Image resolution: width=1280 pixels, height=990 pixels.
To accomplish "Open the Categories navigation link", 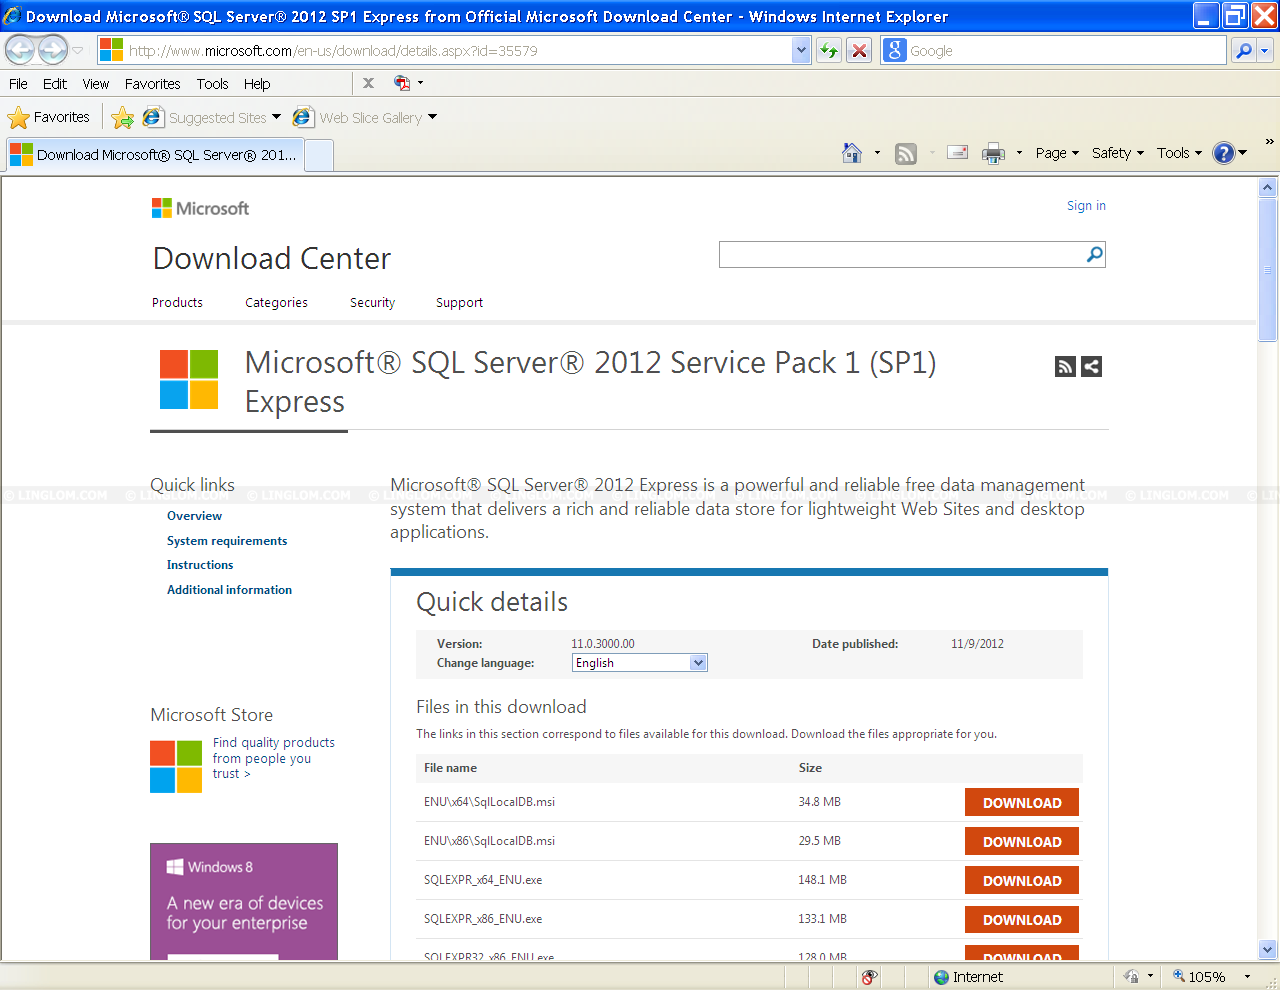I will pyautogui.click(x=276, y=303).
